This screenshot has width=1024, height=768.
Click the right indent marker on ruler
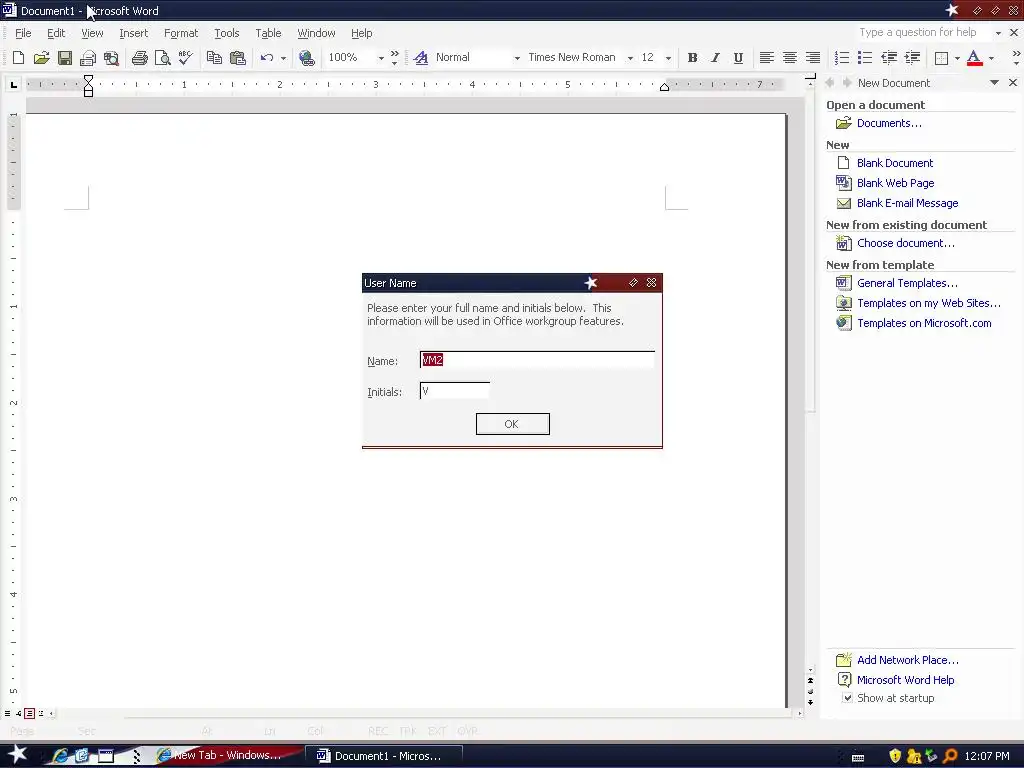664,88
